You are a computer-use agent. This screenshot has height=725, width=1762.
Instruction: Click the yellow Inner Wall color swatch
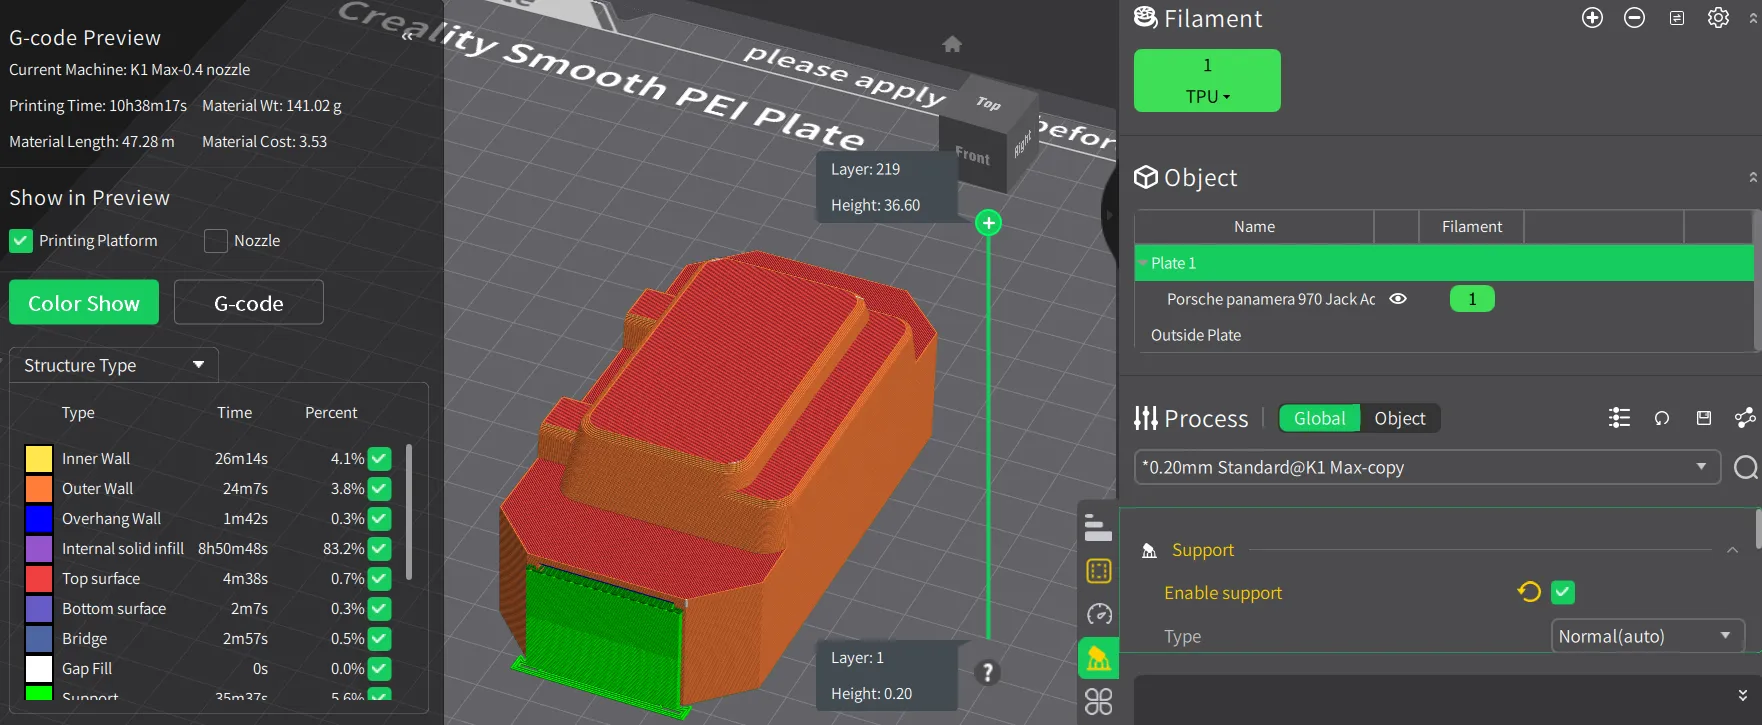[x=39, y=459]
